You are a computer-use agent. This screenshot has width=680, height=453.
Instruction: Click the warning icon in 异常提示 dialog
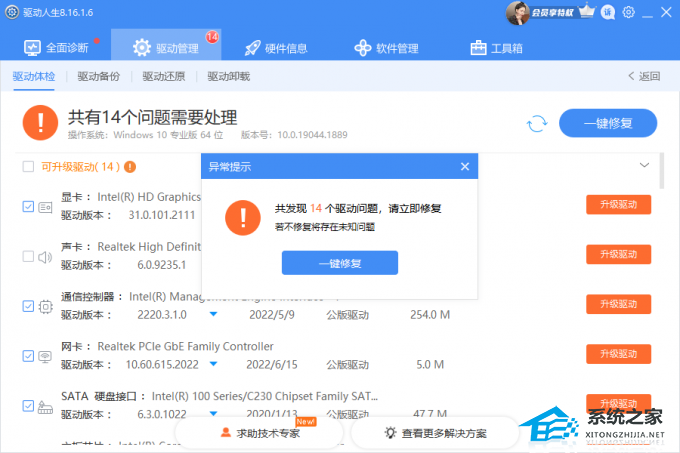(243, 218)
